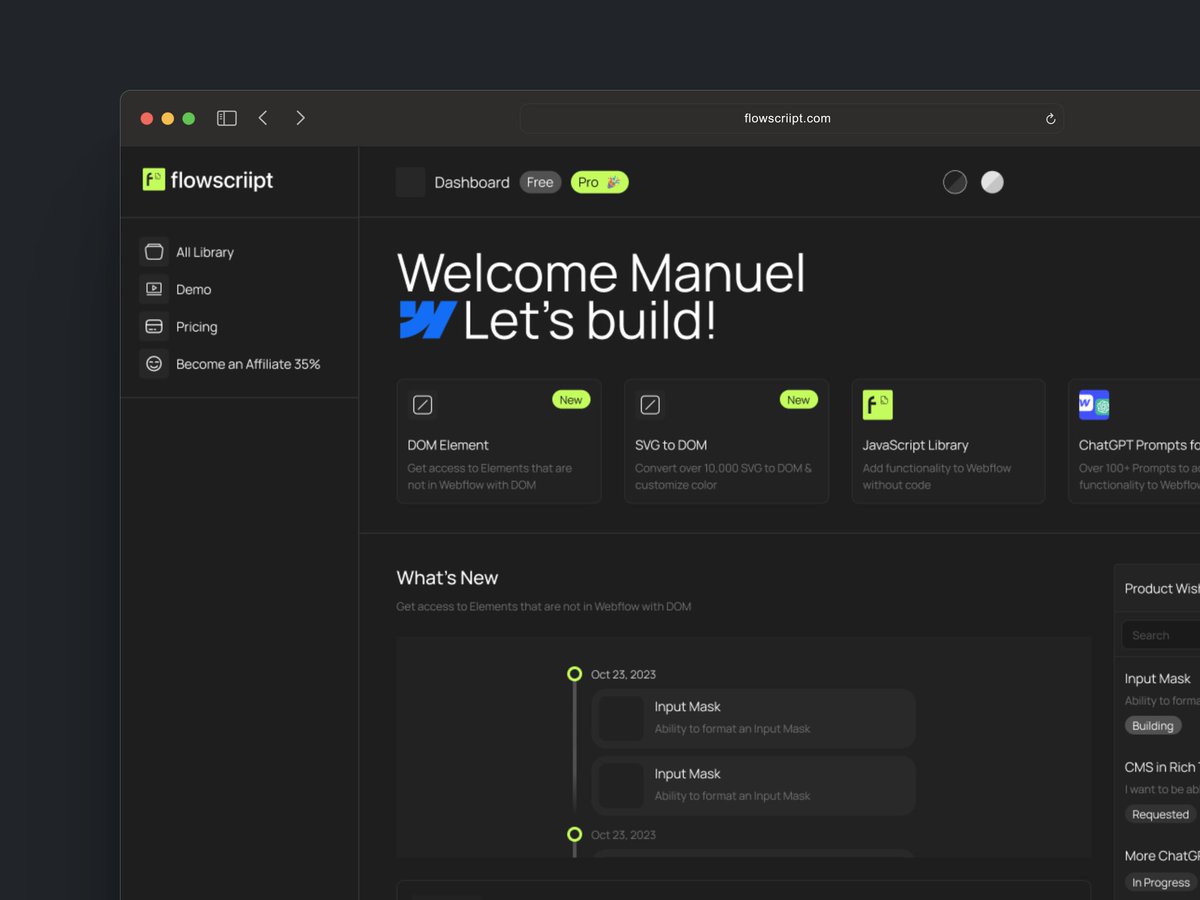Select the Demo menu item
Image resolution: width=1200 pixels, height=900 pixels.
click(194, 289)
